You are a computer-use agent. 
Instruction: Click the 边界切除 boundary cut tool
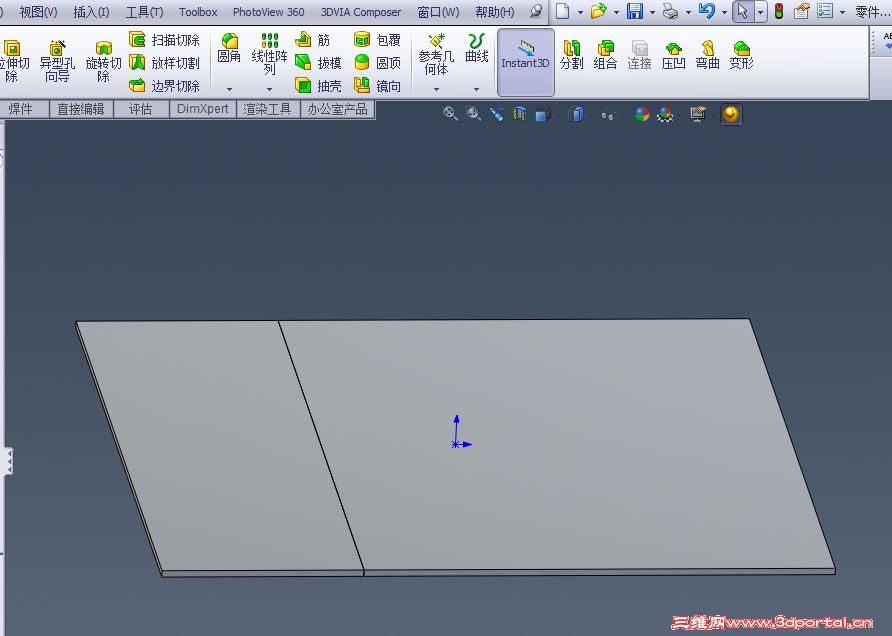165,86
